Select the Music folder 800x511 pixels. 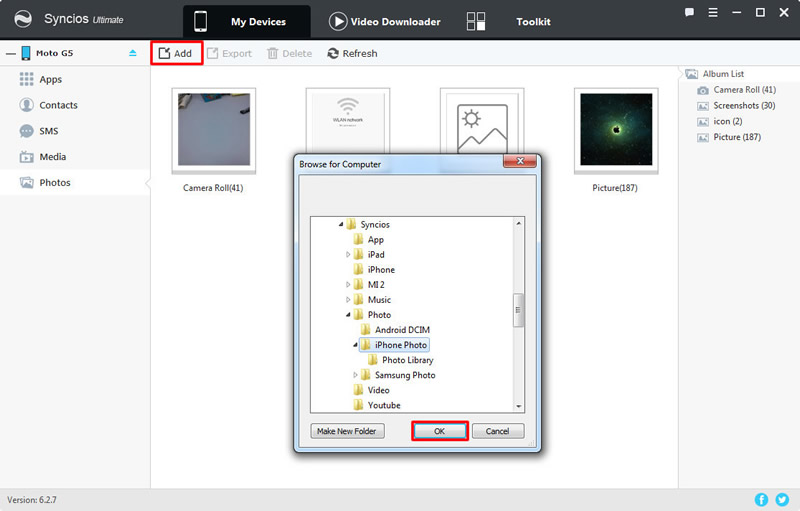379,299
